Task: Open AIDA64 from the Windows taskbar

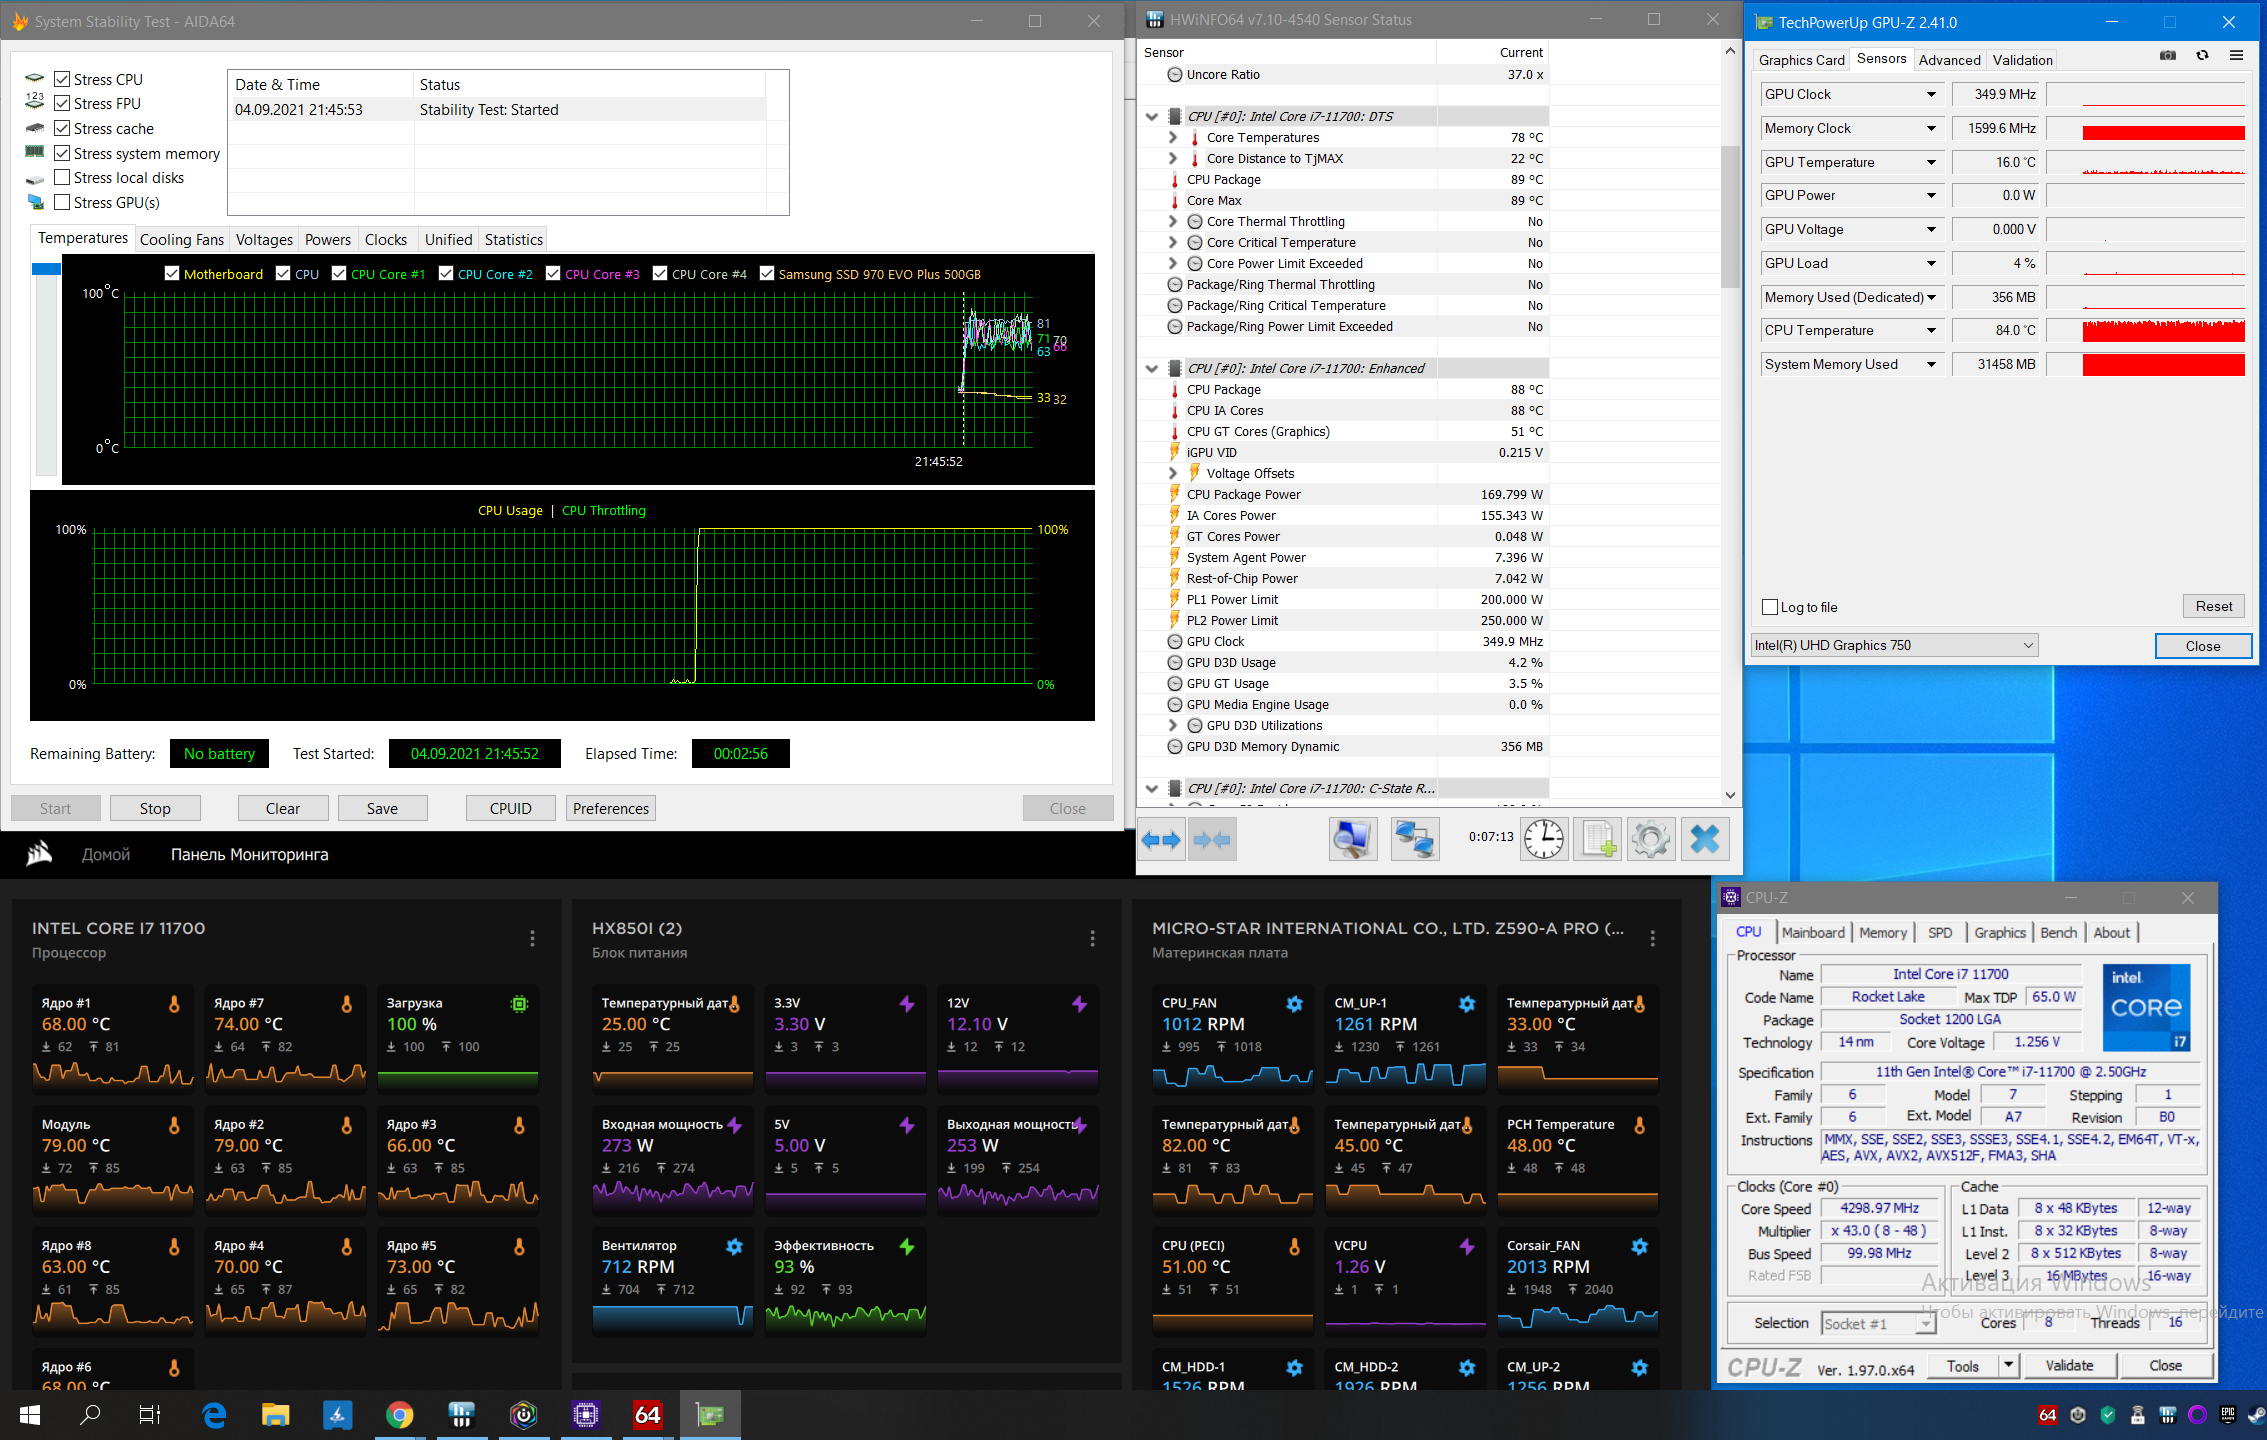Action: tap(647, 1414)
